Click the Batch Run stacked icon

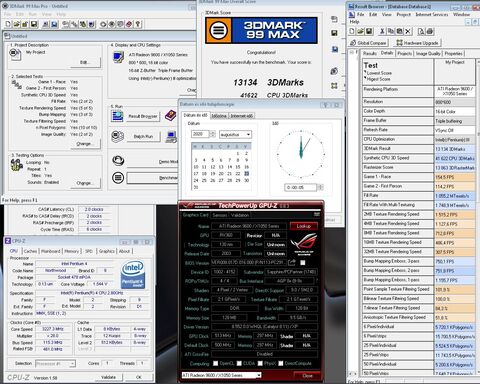pyautogui.click(x=117, y=136)
